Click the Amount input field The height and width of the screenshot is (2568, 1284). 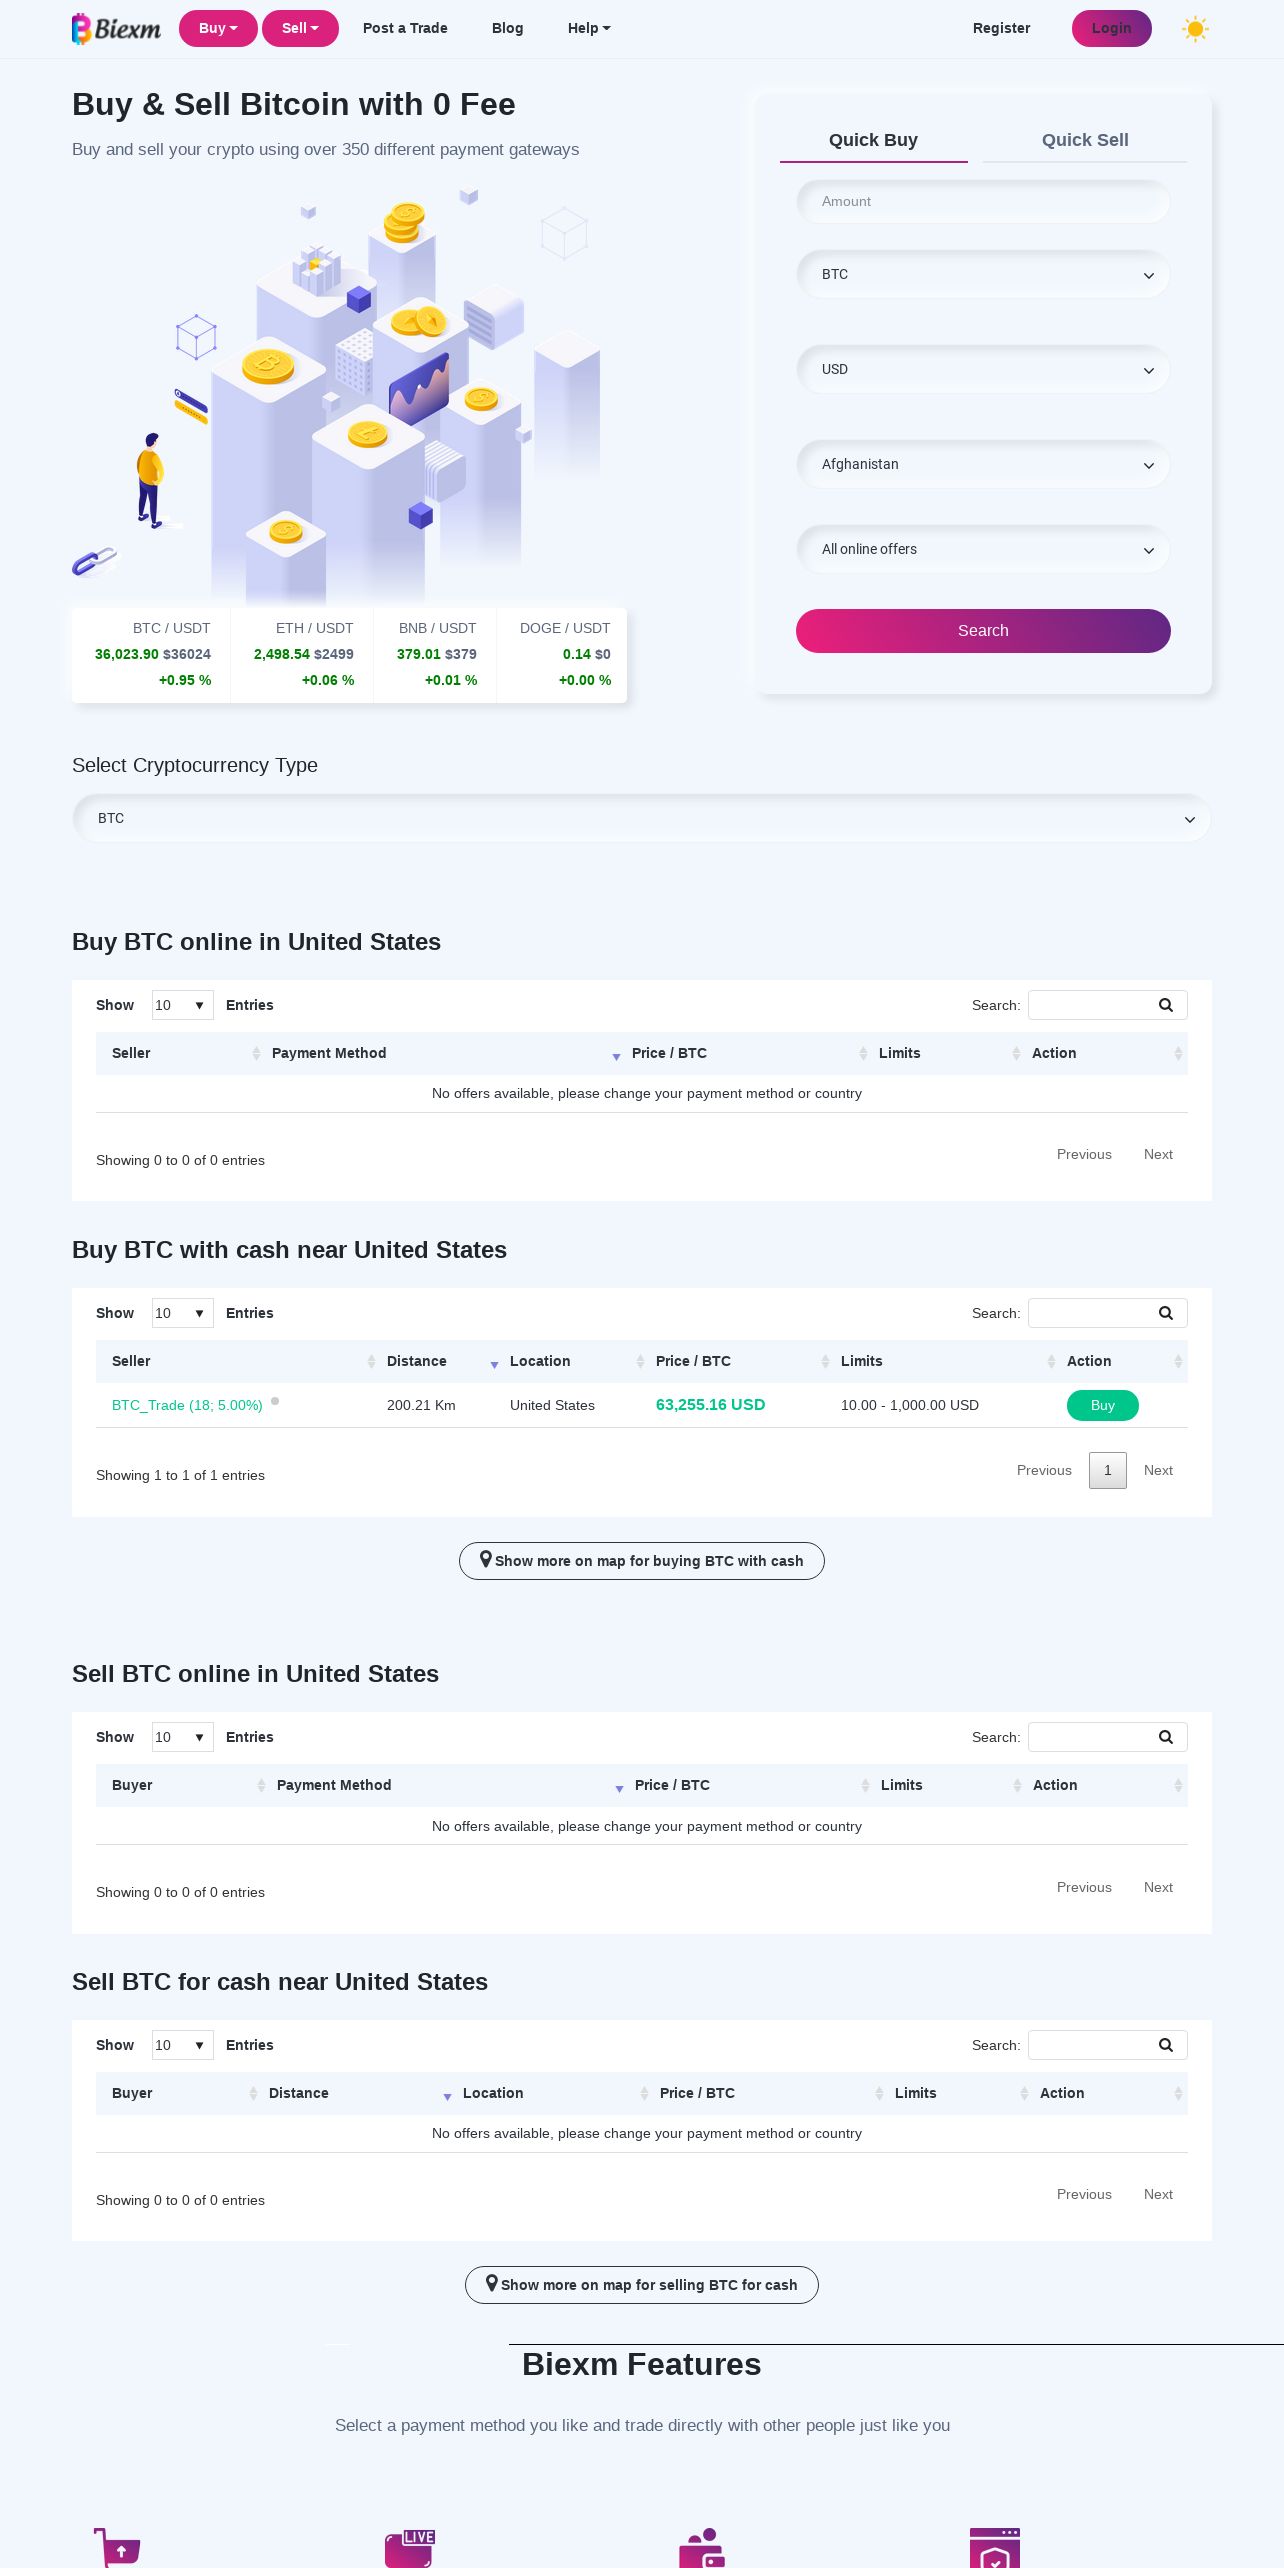pyautogui.click(x=983, y=202)
